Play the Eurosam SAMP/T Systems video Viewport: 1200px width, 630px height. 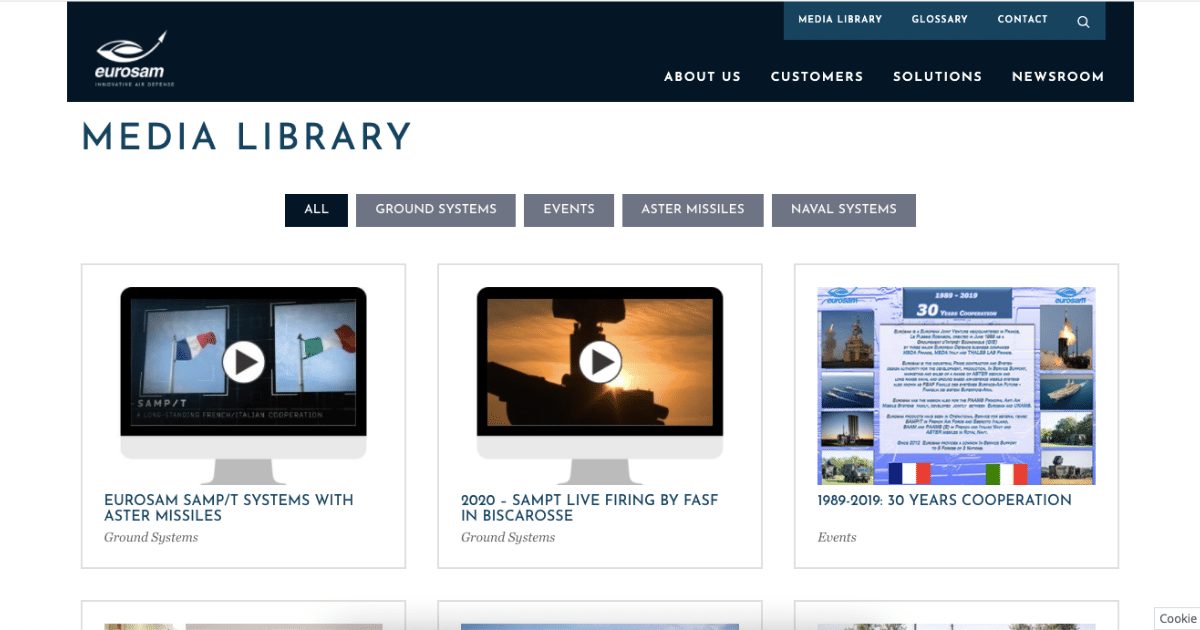pyautogui.click(x=243, y=361)
